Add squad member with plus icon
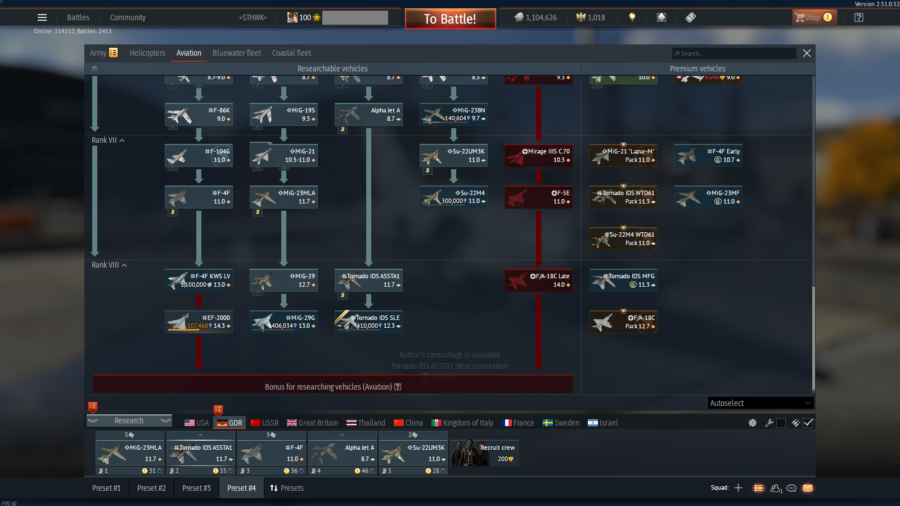Screen dimensions: 900x506 [738, 488]
